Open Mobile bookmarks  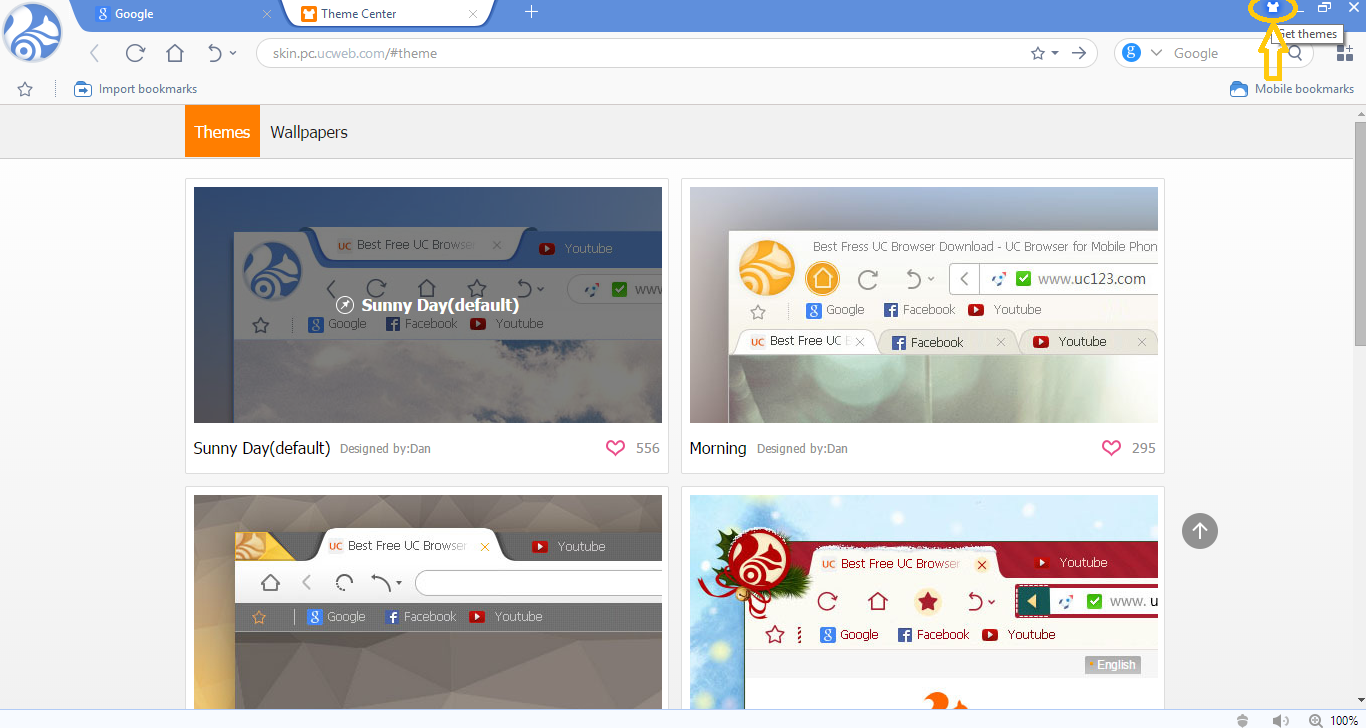click(1292, 89)
